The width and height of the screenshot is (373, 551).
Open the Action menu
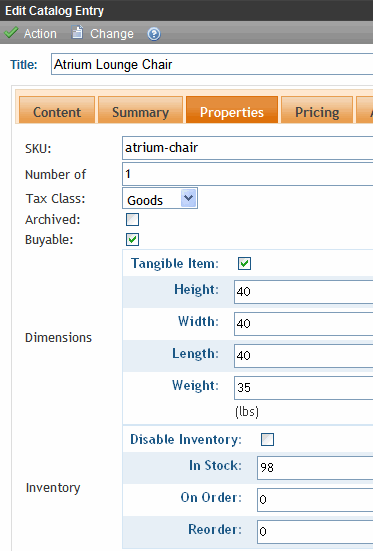tap(40, 34)
